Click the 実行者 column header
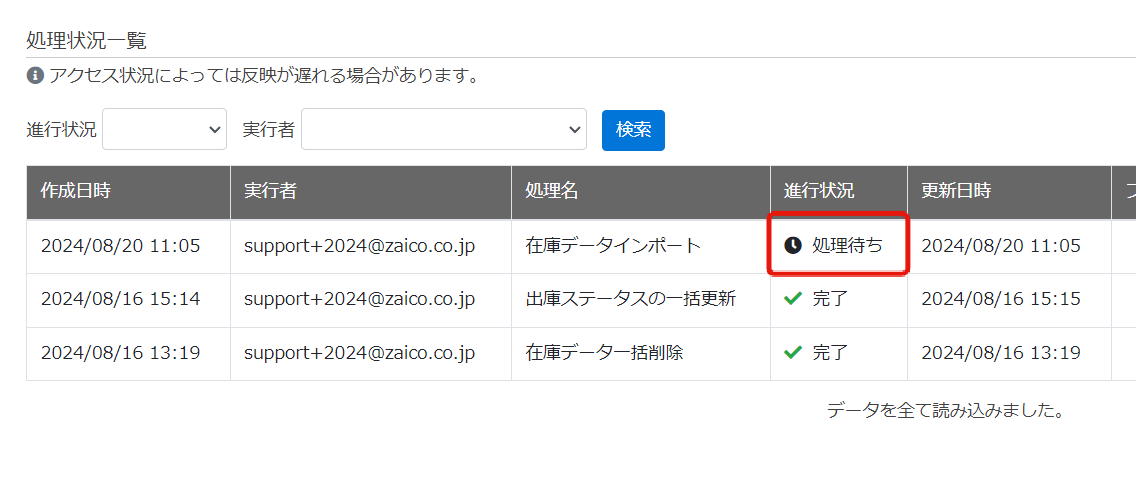This screenshot has width=1136, height=503. click(371, 192)
